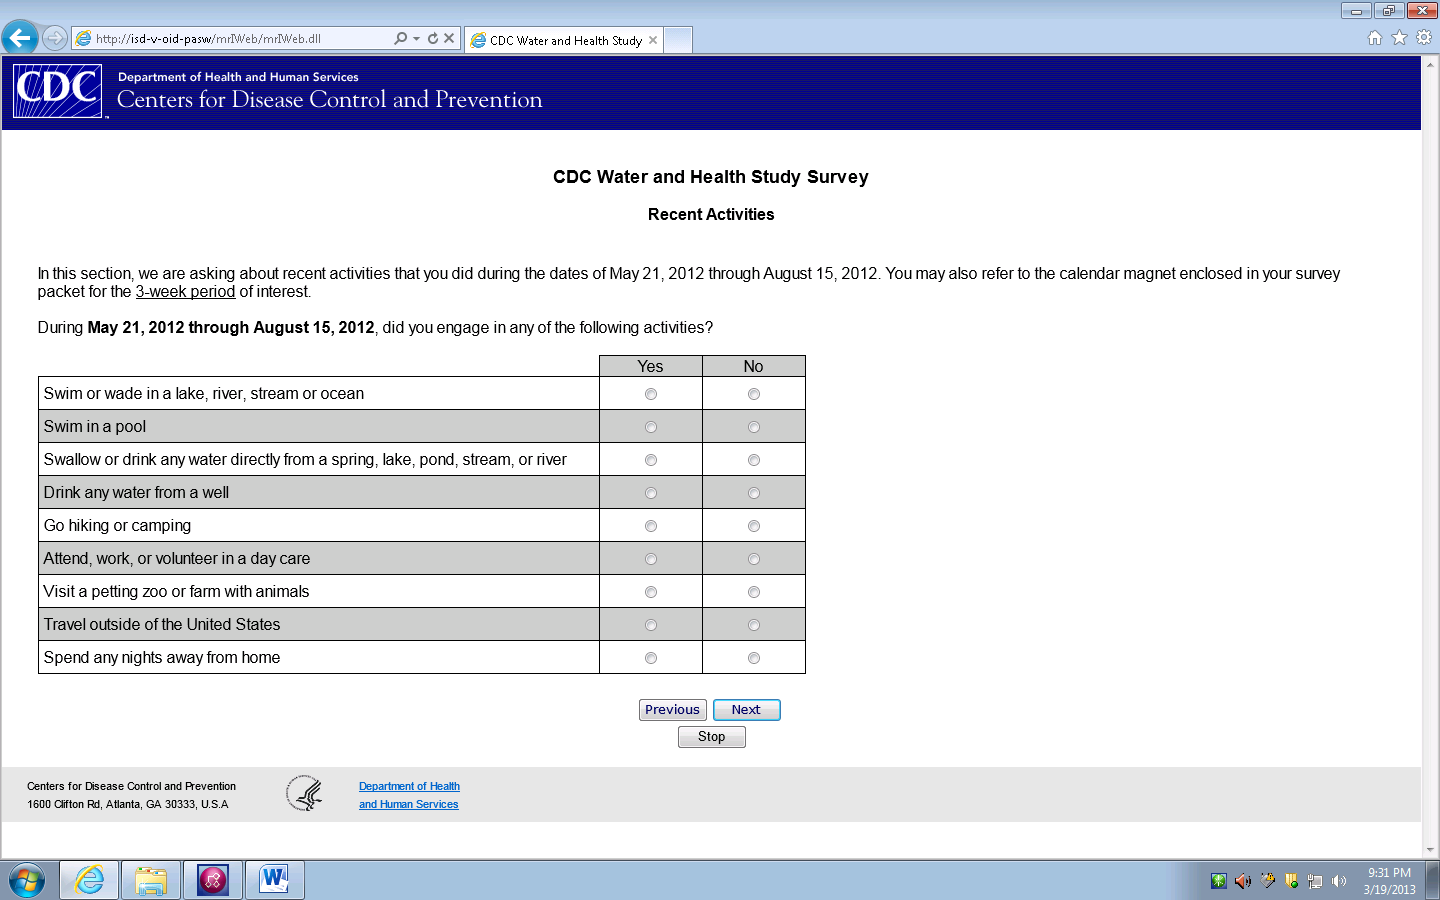Screen dimensions: 1440x900
Task: Open the network connection tray icon
Action: pos(1315,881)
